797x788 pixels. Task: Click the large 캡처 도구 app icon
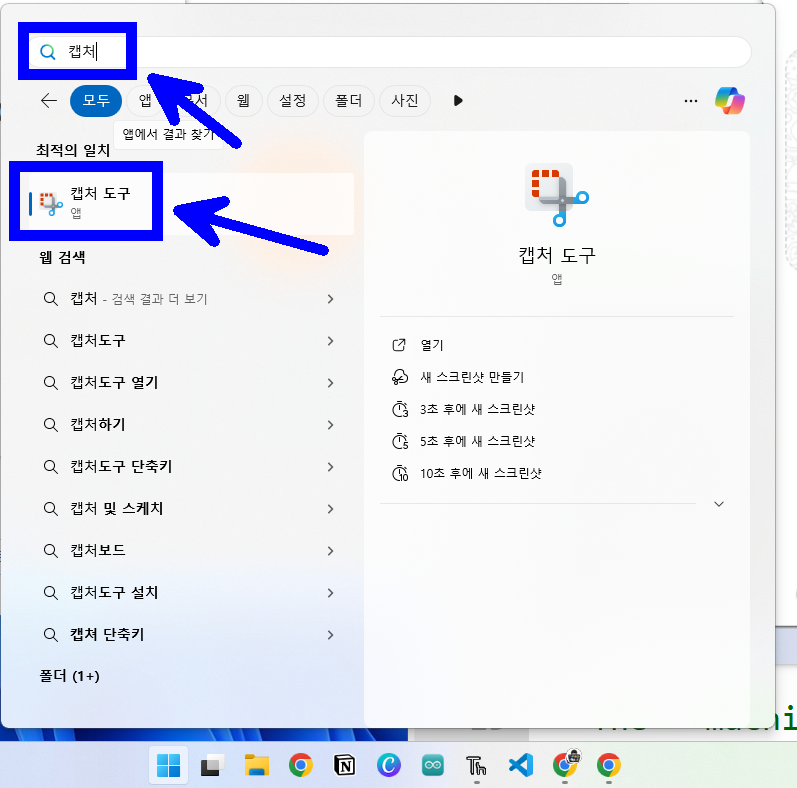pos(557,195)
